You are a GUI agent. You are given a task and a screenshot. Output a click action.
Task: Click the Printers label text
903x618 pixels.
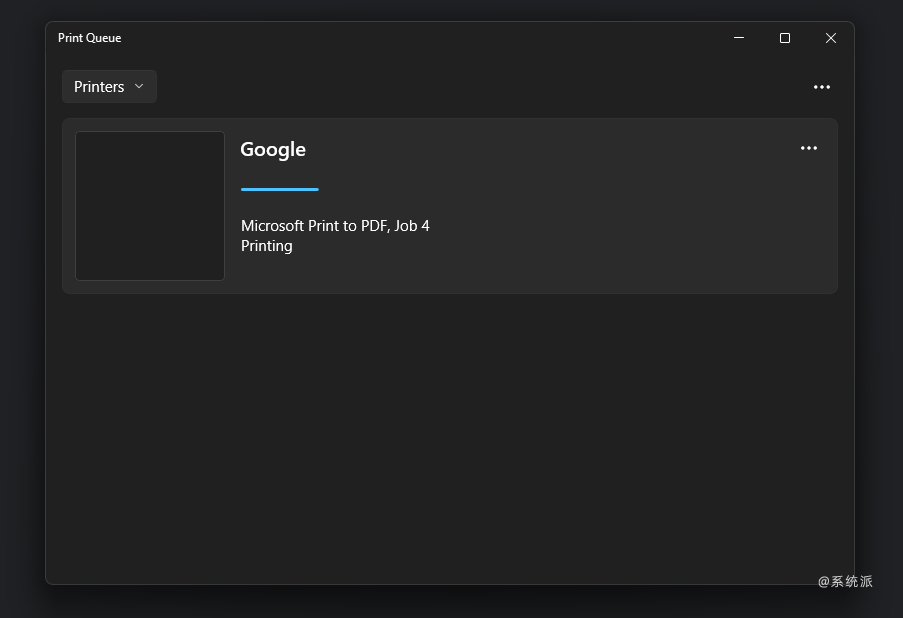(99, 86)
